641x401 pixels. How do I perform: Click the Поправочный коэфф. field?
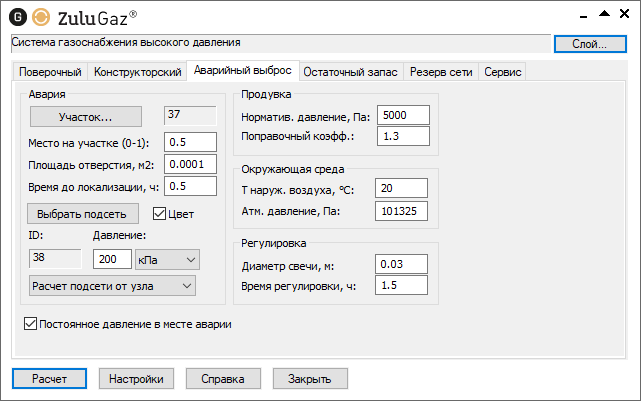(x=403, y=136)
